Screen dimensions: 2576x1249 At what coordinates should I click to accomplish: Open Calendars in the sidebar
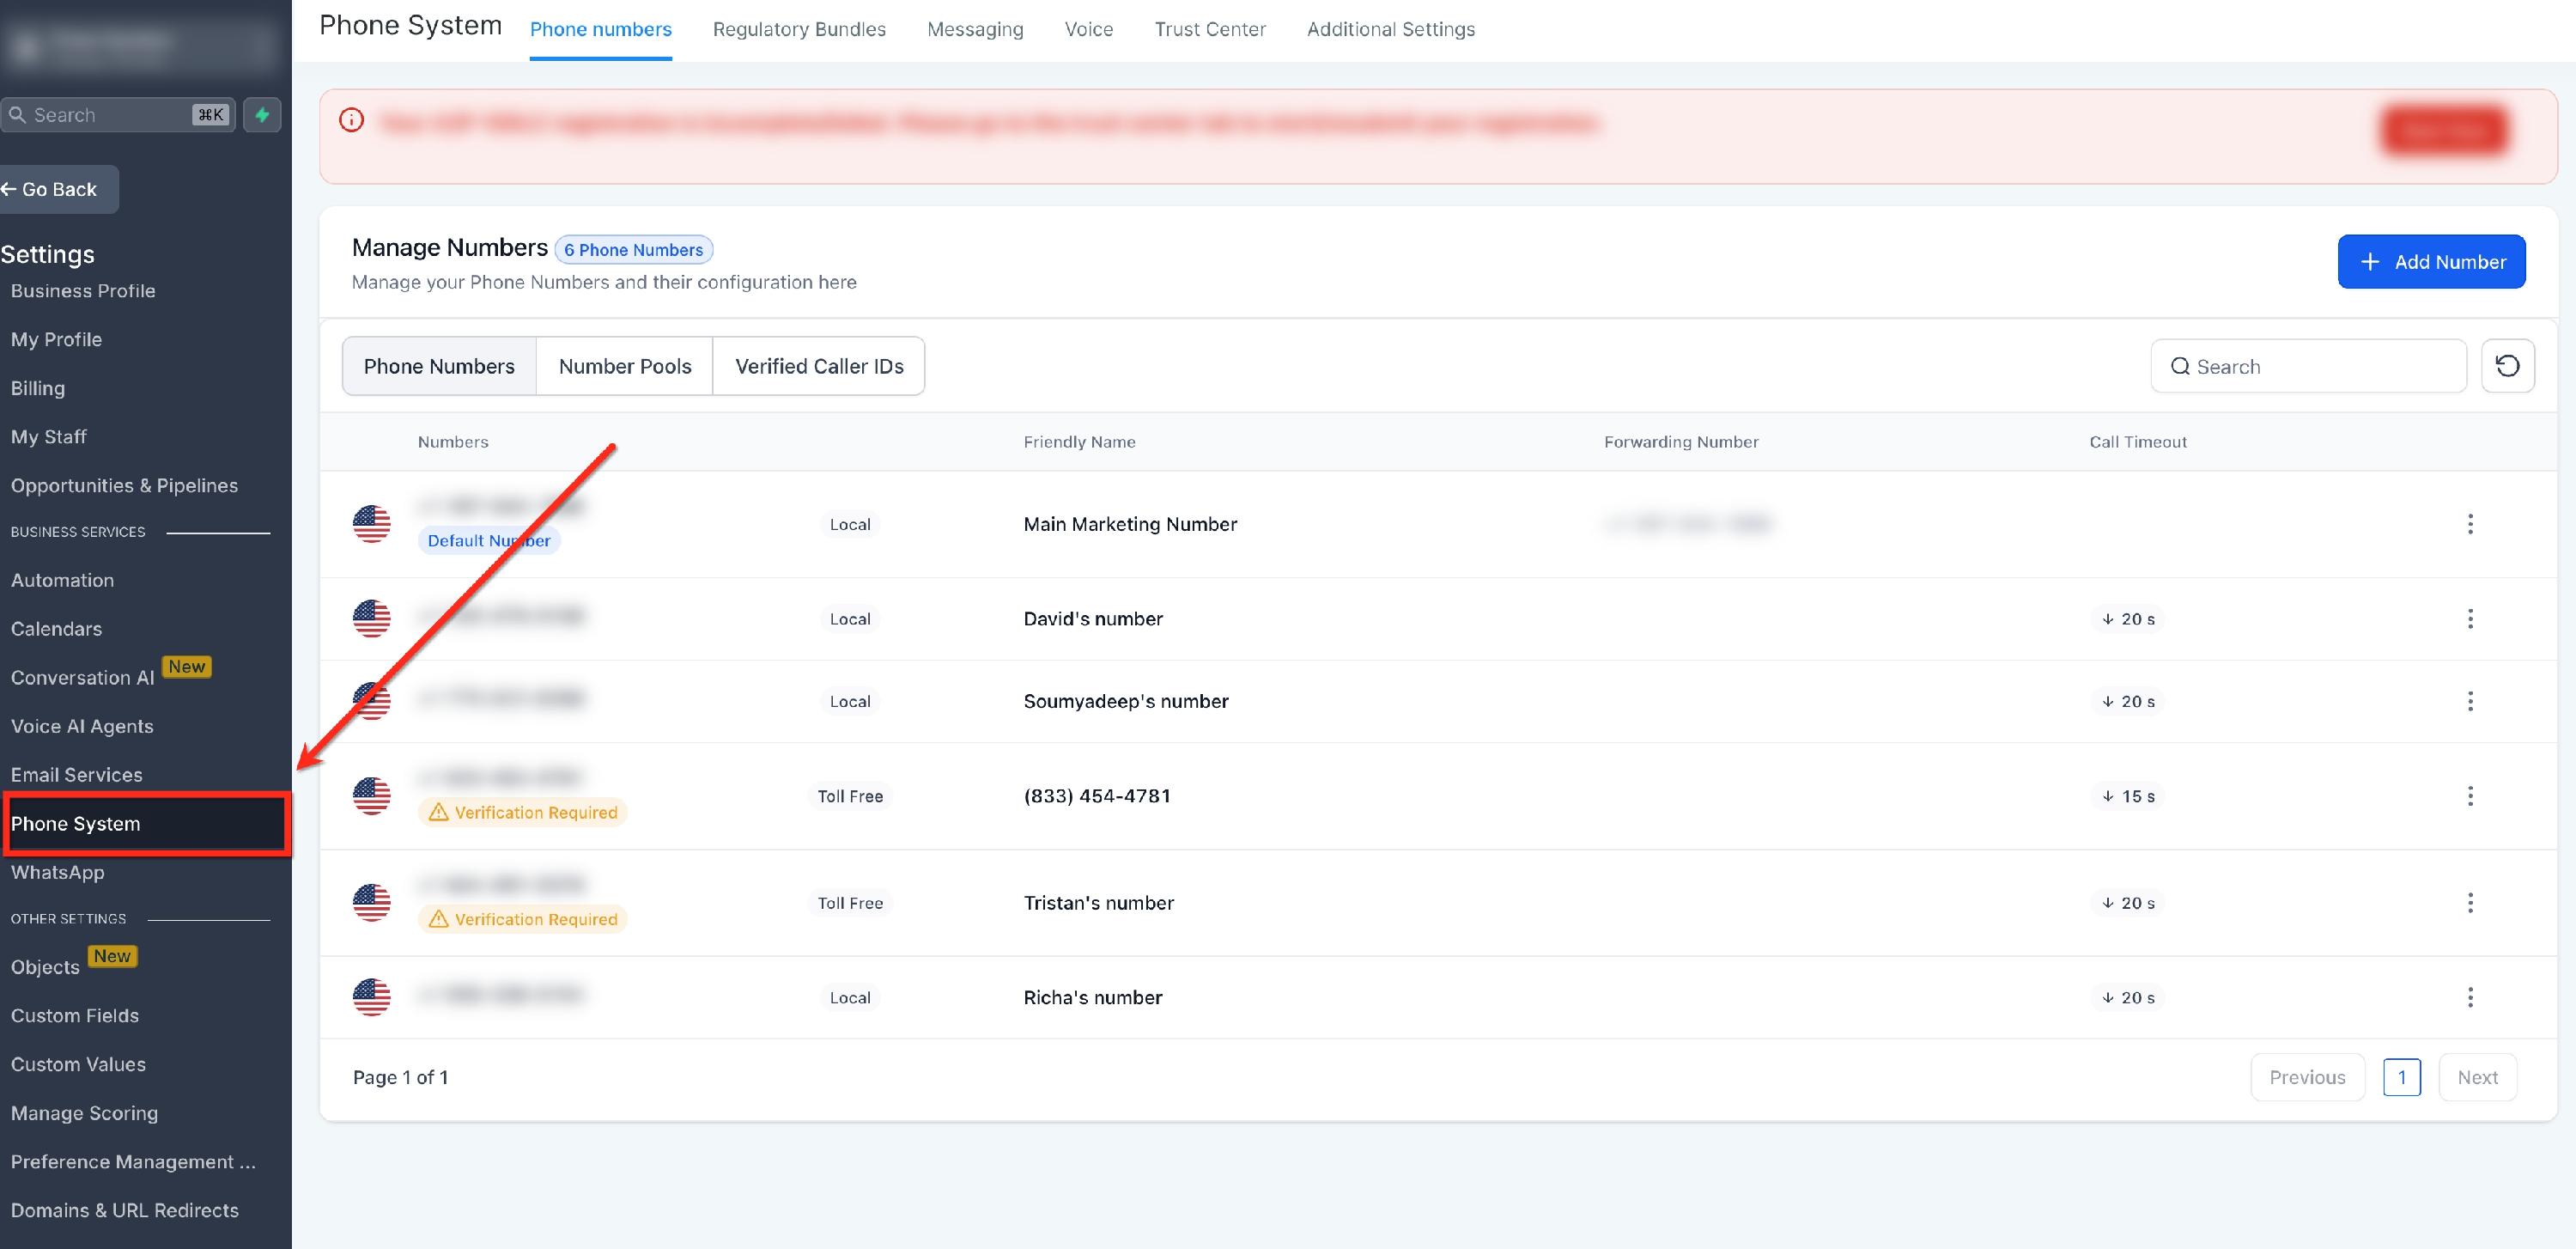[56, 629]
